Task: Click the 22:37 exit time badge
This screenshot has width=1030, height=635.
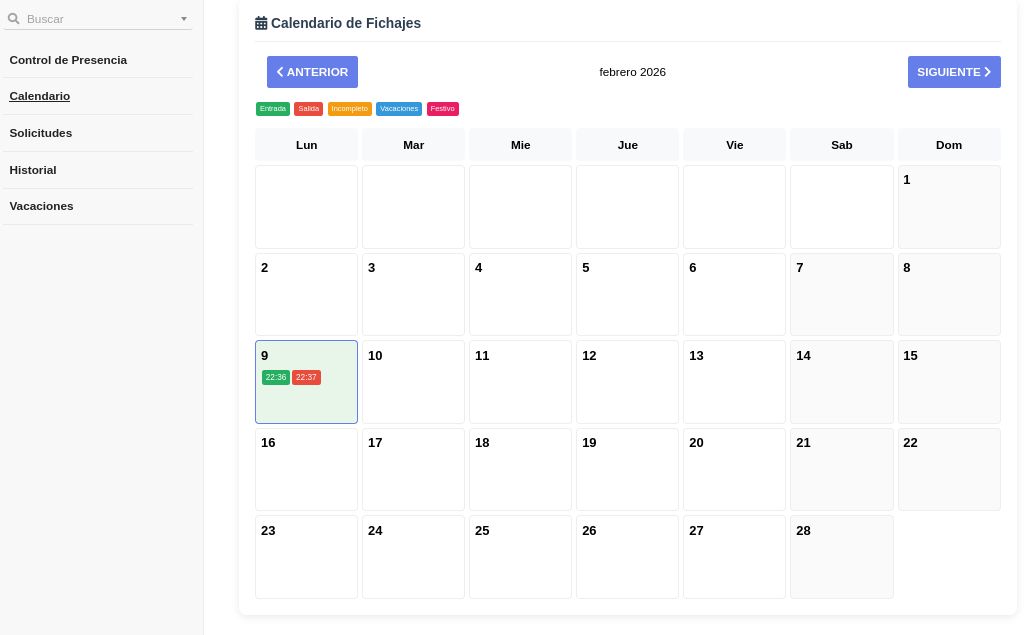Action: click(306, 378)
